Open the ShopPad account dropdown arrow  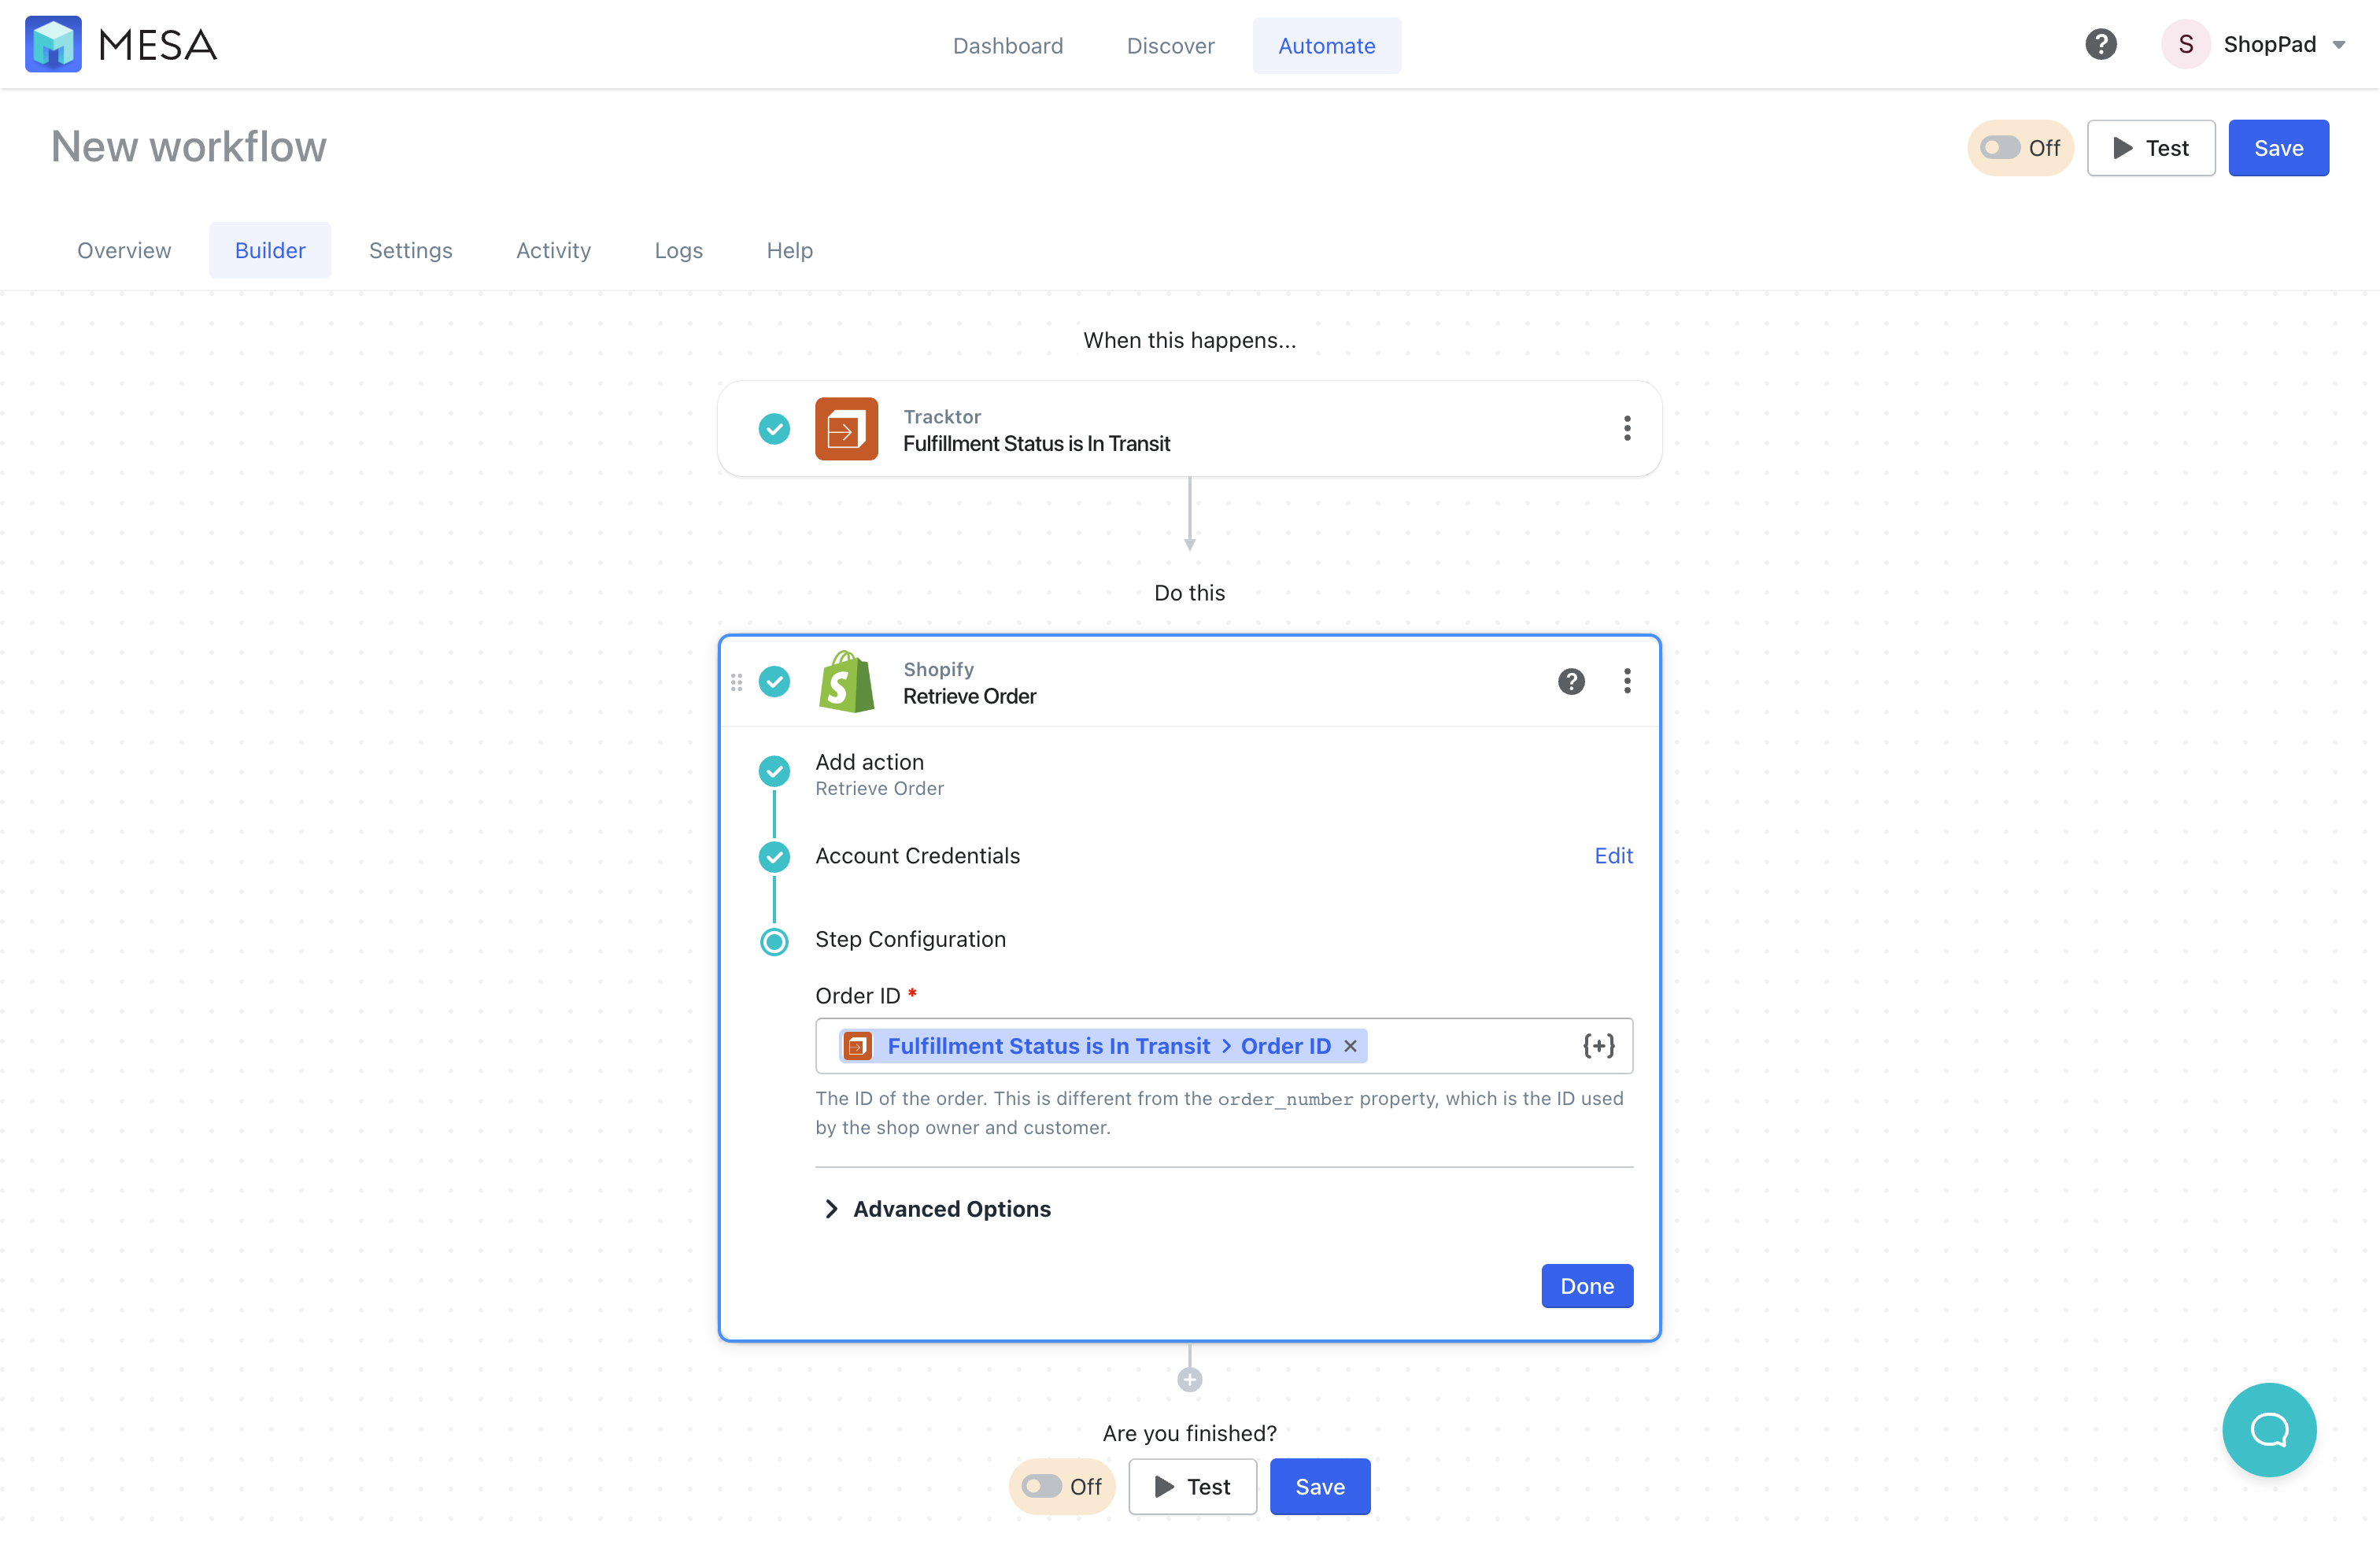[x=2339, y=46]
